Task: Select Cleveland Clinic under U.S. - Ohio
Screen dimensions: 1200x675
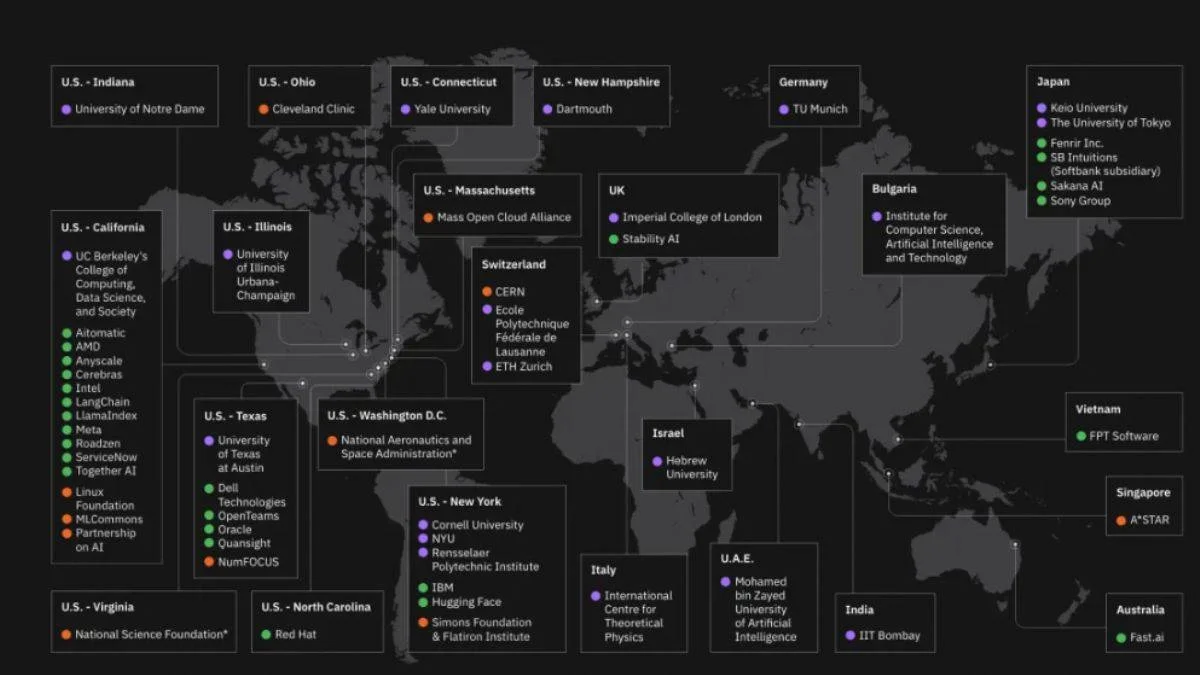Action: click(306, 109)
